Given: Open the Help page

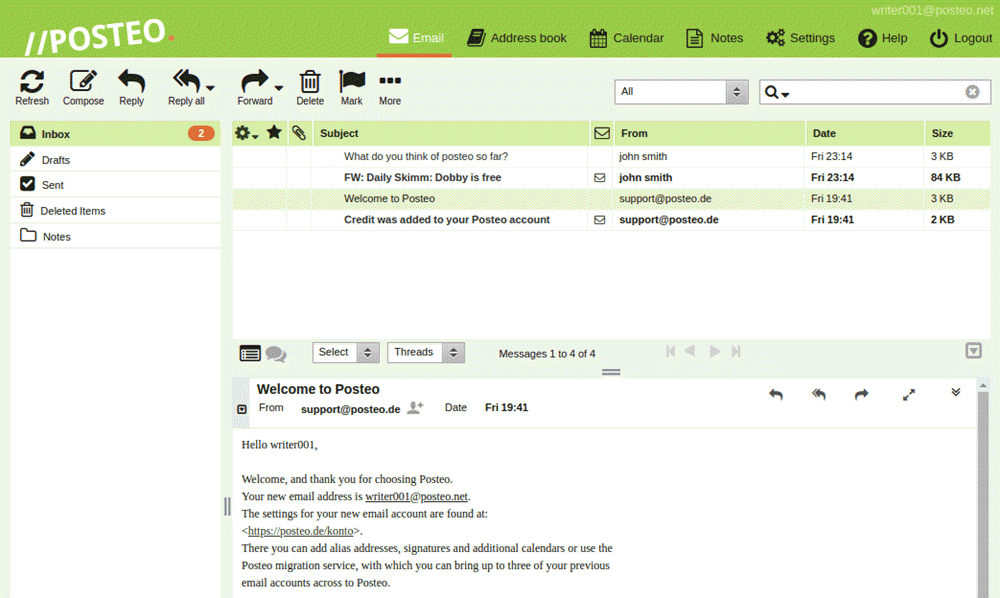Looking at the screenshot, I should click(883, 38).
